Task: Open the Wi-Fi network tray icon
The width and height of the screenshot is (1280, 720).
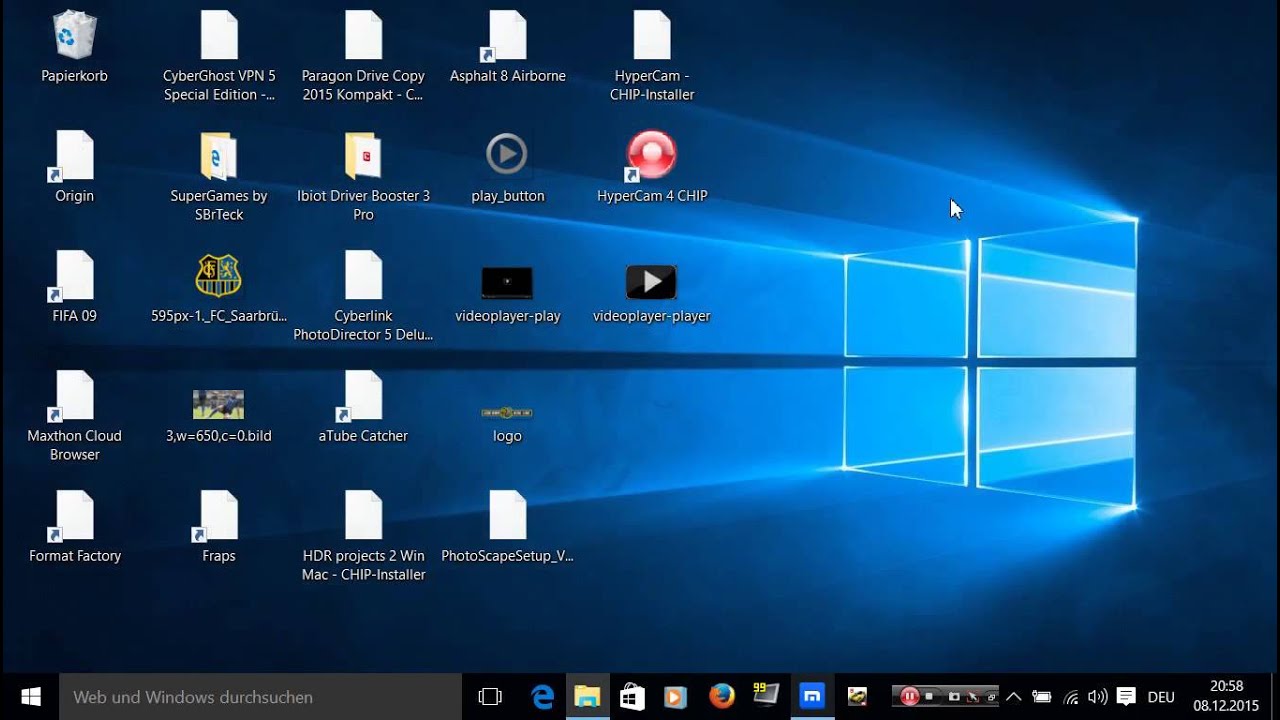Action: [x=1070, y=697]
